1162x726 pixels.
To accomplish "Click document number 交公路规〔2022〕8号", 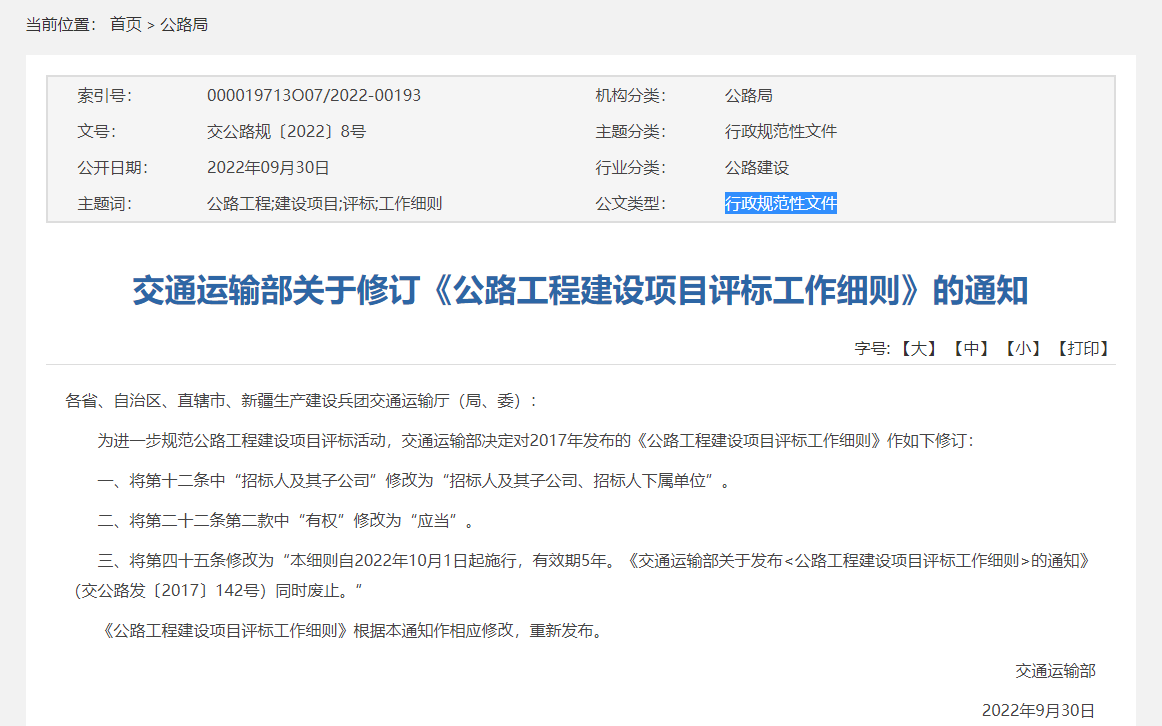I will (x=286, y=132).
